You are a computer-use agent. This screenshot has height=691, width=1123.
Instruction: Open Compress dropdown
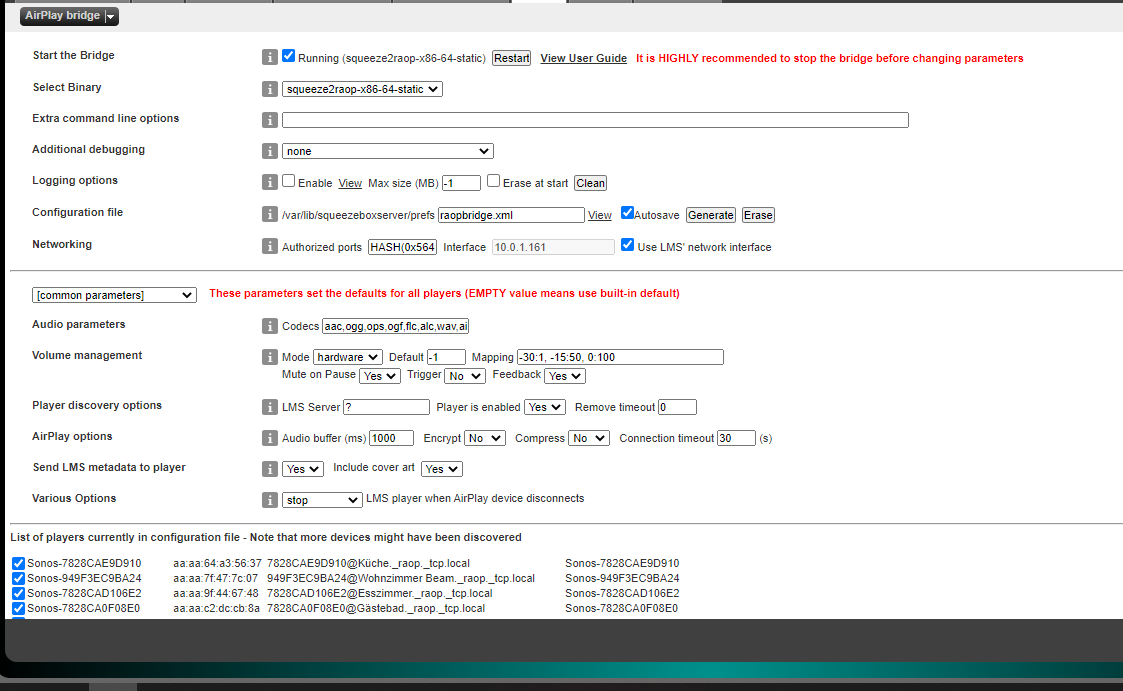click(589, 438)
